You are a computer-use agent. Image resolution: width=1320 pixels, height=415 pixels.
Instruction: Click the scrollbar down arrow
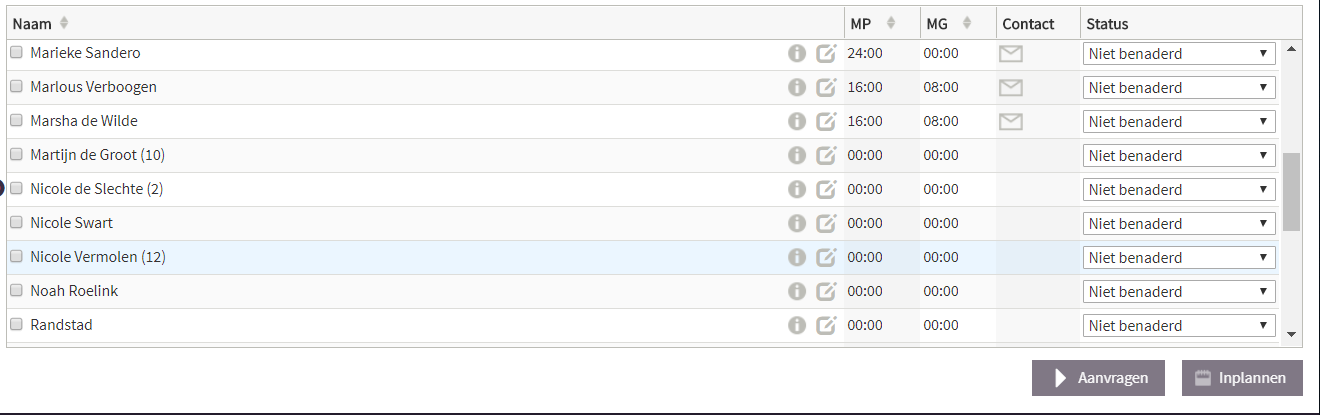click(1291, 334)
